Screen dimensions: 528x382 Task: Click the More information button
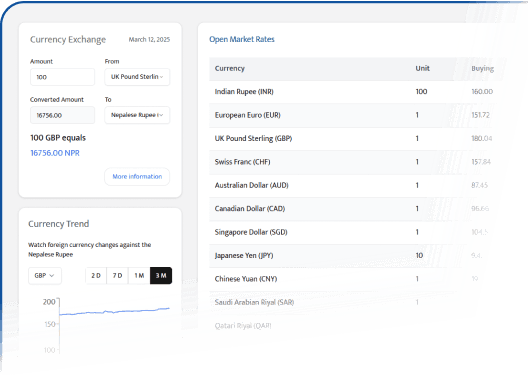[x=137, y=177]
